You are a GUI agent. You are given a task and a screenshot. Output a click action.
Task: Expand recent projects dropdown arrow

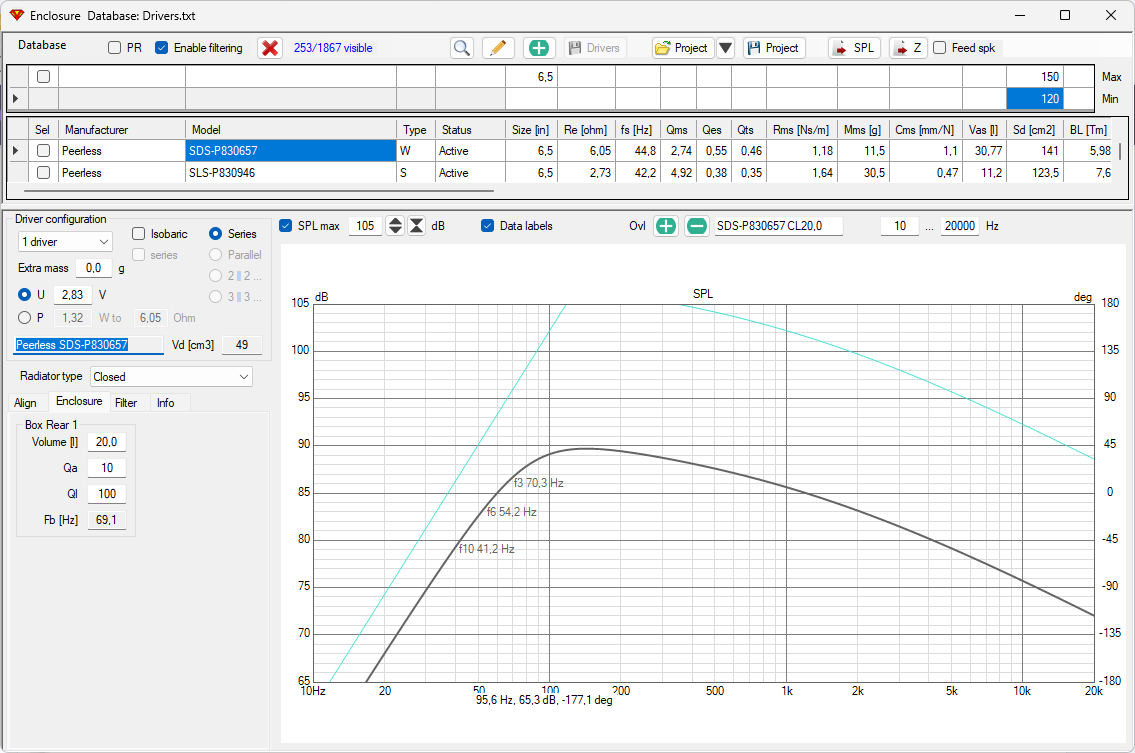coord(725,48)
